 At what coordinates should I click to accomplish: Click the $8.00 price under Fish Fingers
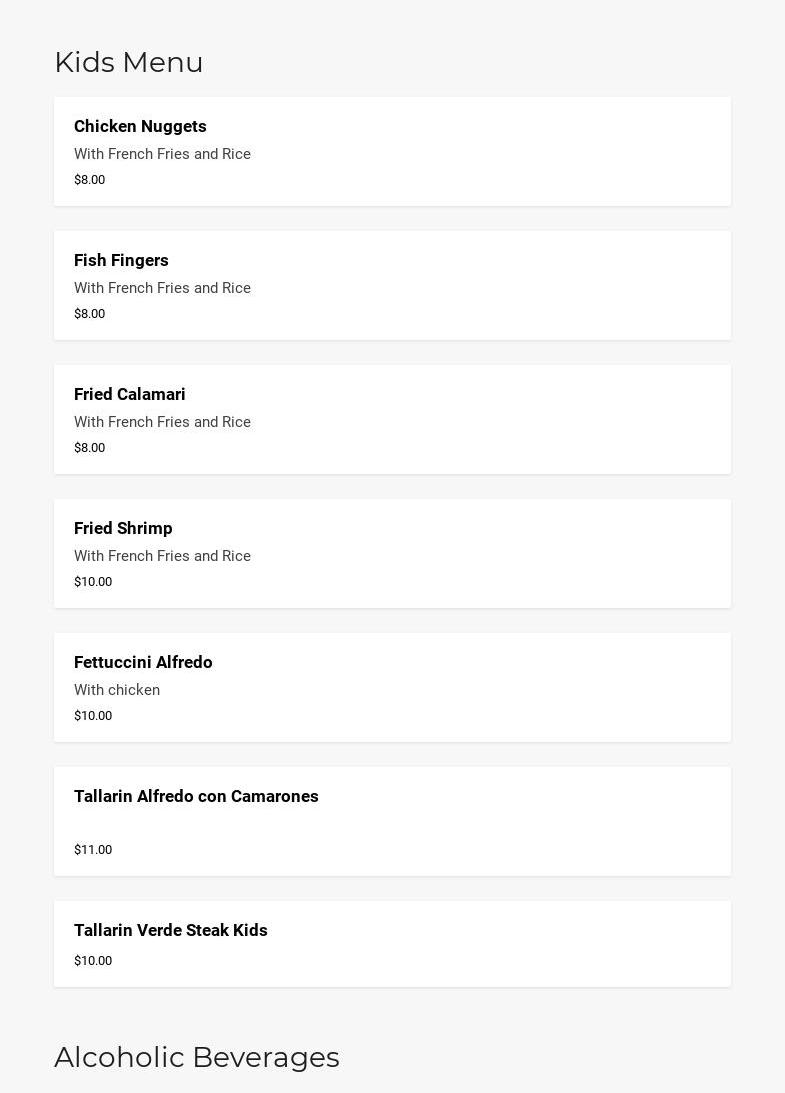click(x=89, y=314)
